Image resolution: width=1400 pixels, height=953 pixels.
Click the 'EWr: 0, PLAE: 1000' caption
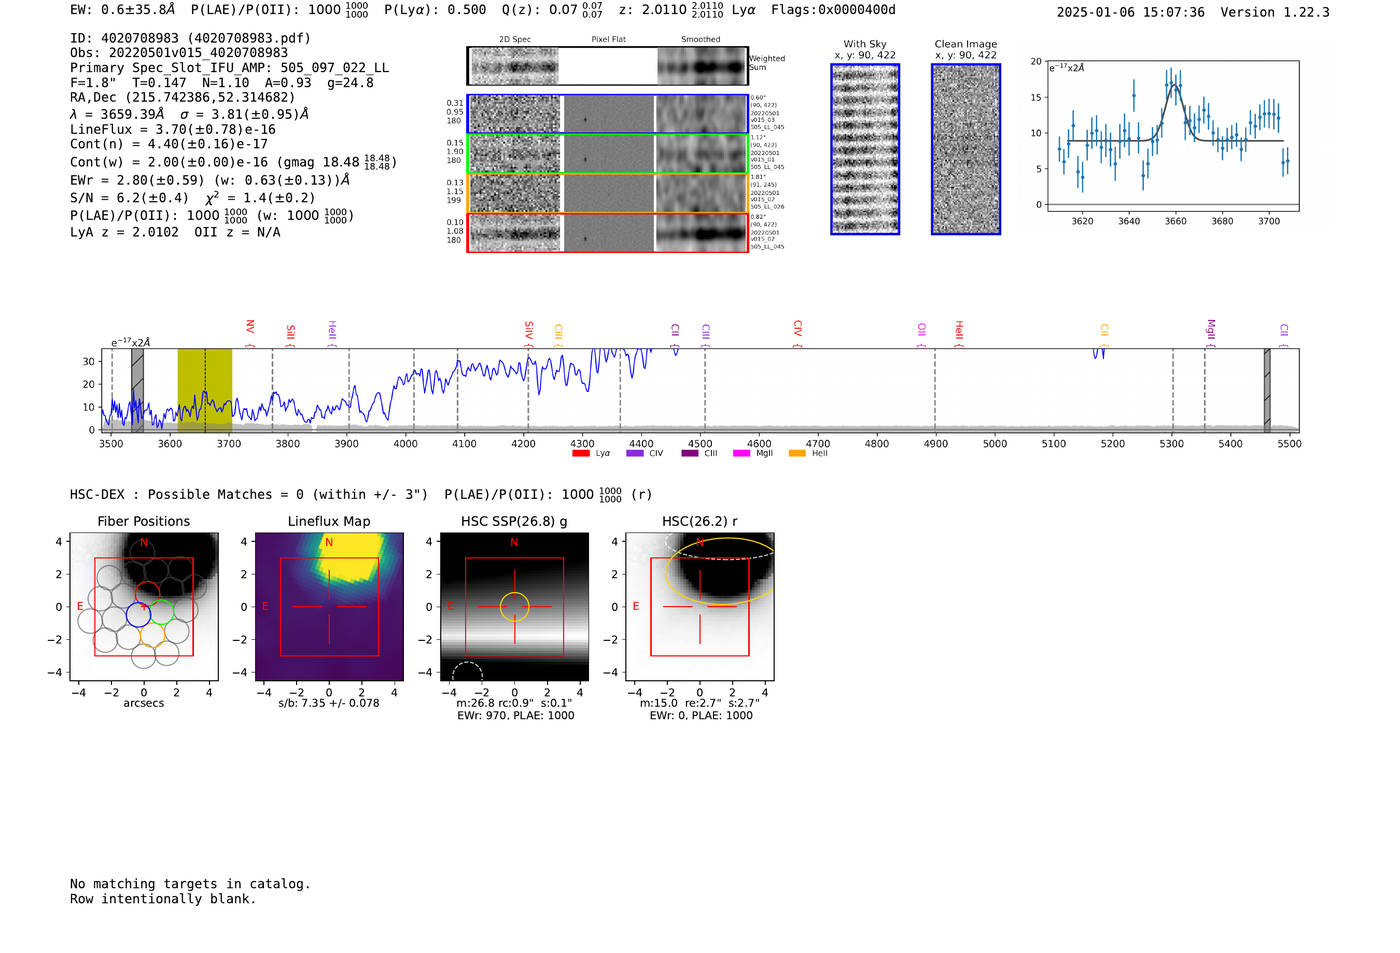pyautogui.click(x=701, y=716)
